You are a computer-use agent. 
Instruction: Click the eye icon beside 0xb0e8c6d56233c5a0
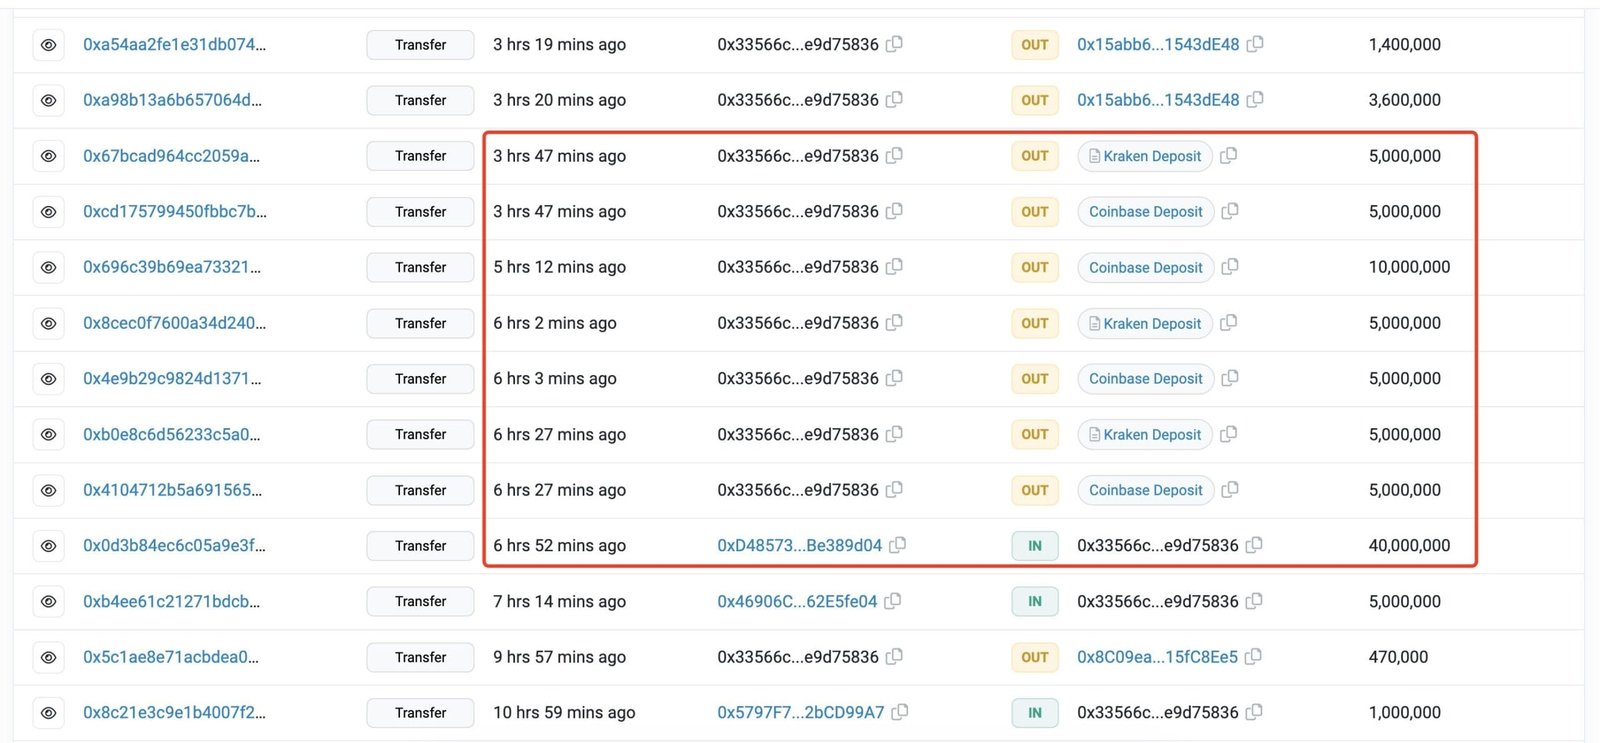click(x=48, y=434)
